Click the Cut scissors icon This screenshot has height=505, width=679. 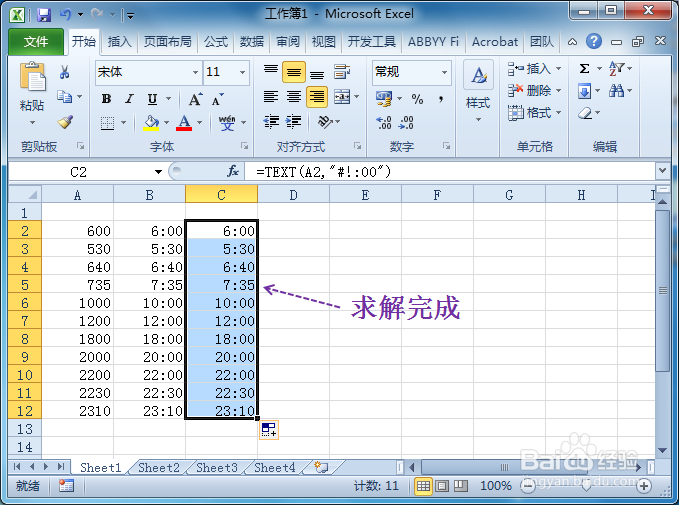(x=65, y=72)
